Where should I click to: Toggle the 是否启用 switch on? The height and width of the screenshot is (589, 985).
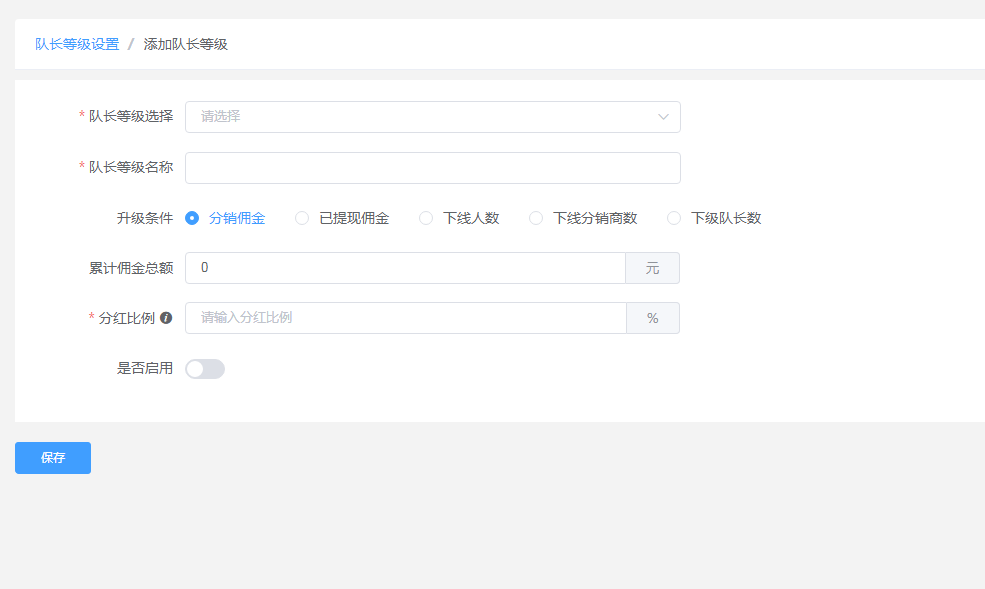(x=205, y=369)
